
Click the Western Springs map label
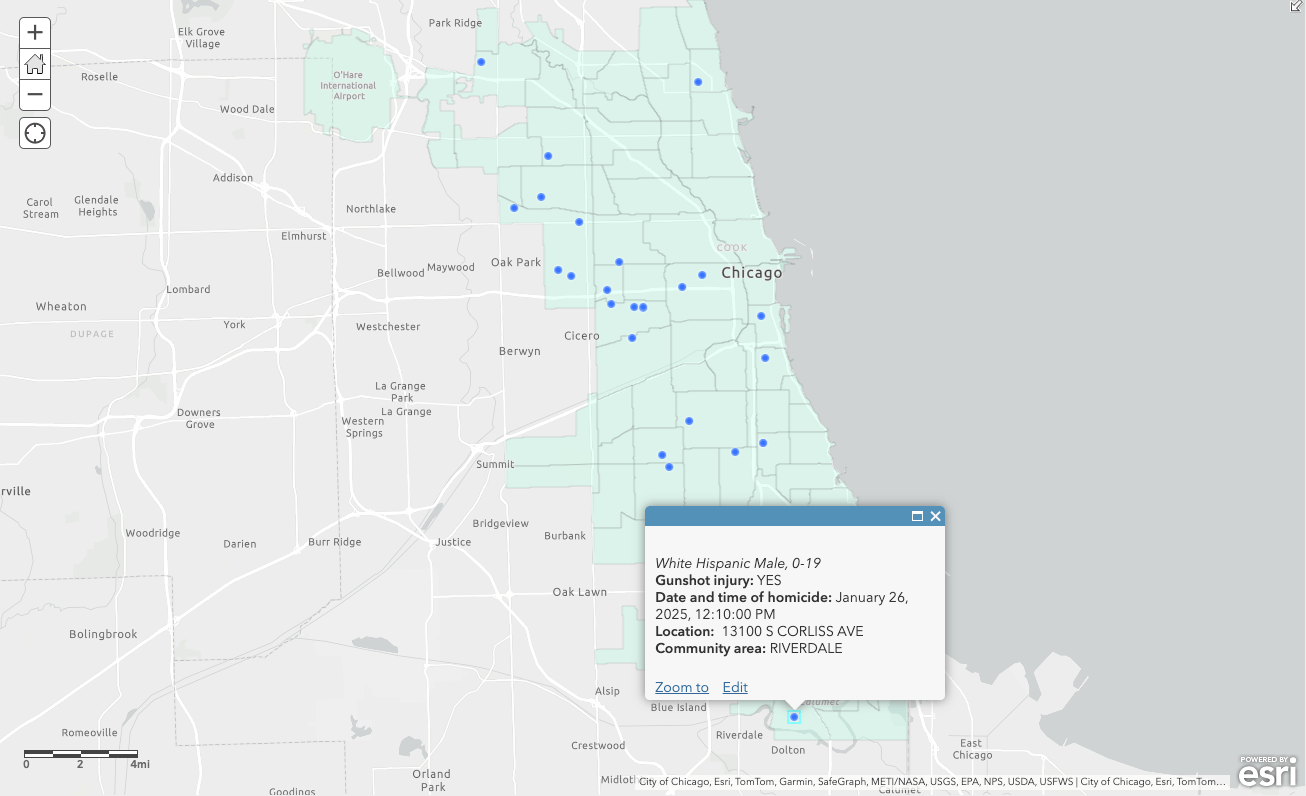click(362, 427)
